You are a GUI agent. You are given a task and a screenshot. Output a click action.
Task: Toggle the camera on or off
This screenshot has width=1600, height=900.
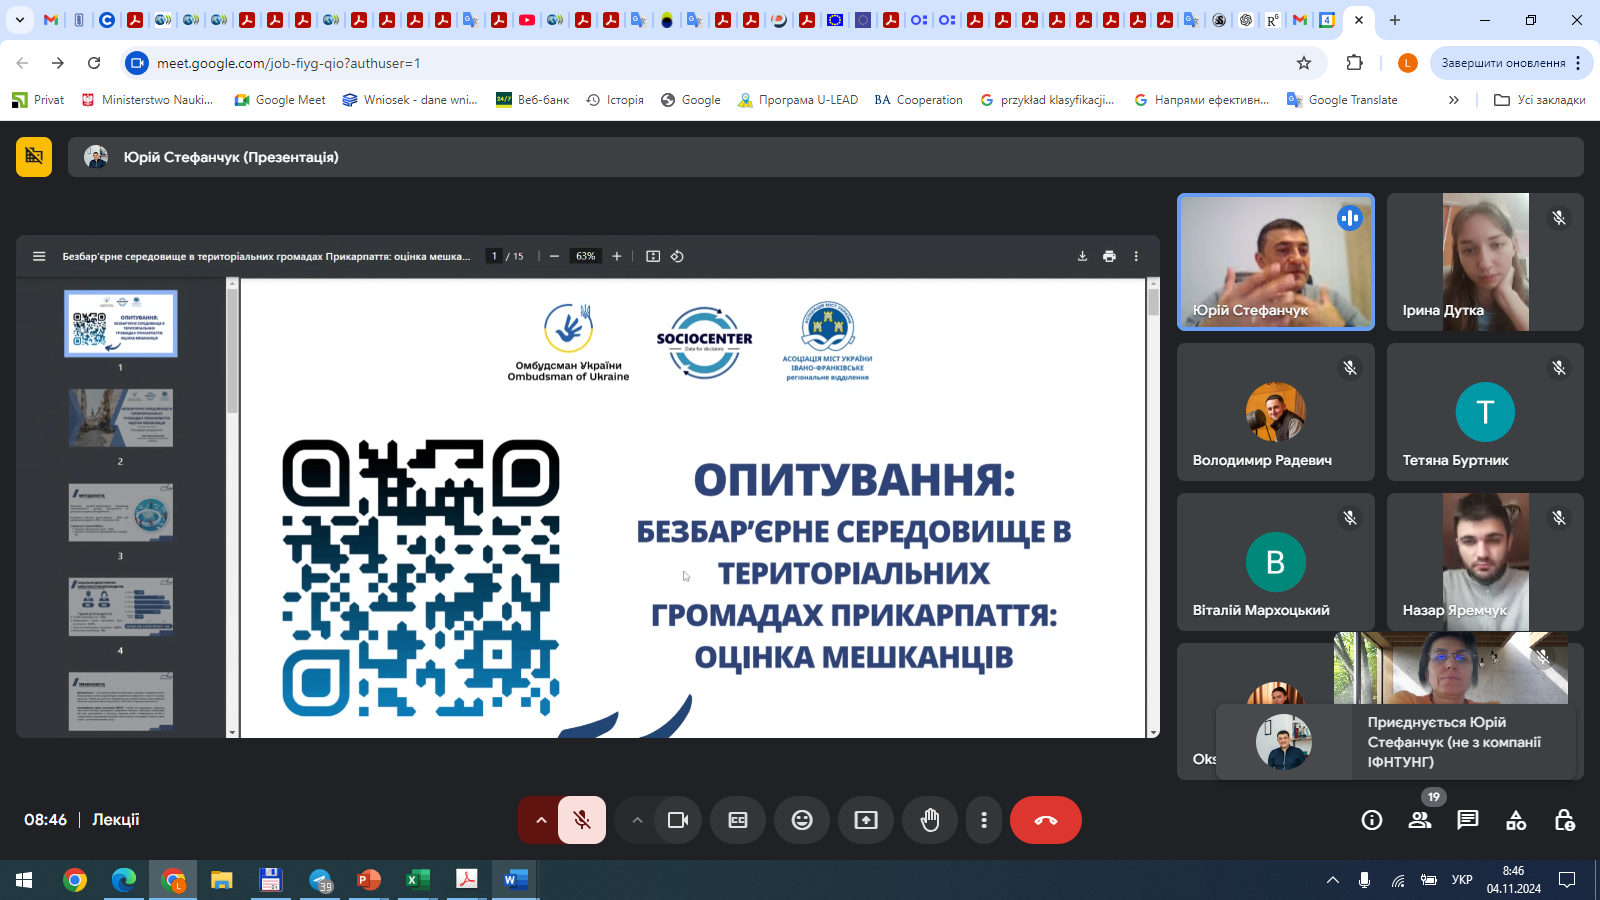(678, 820)
